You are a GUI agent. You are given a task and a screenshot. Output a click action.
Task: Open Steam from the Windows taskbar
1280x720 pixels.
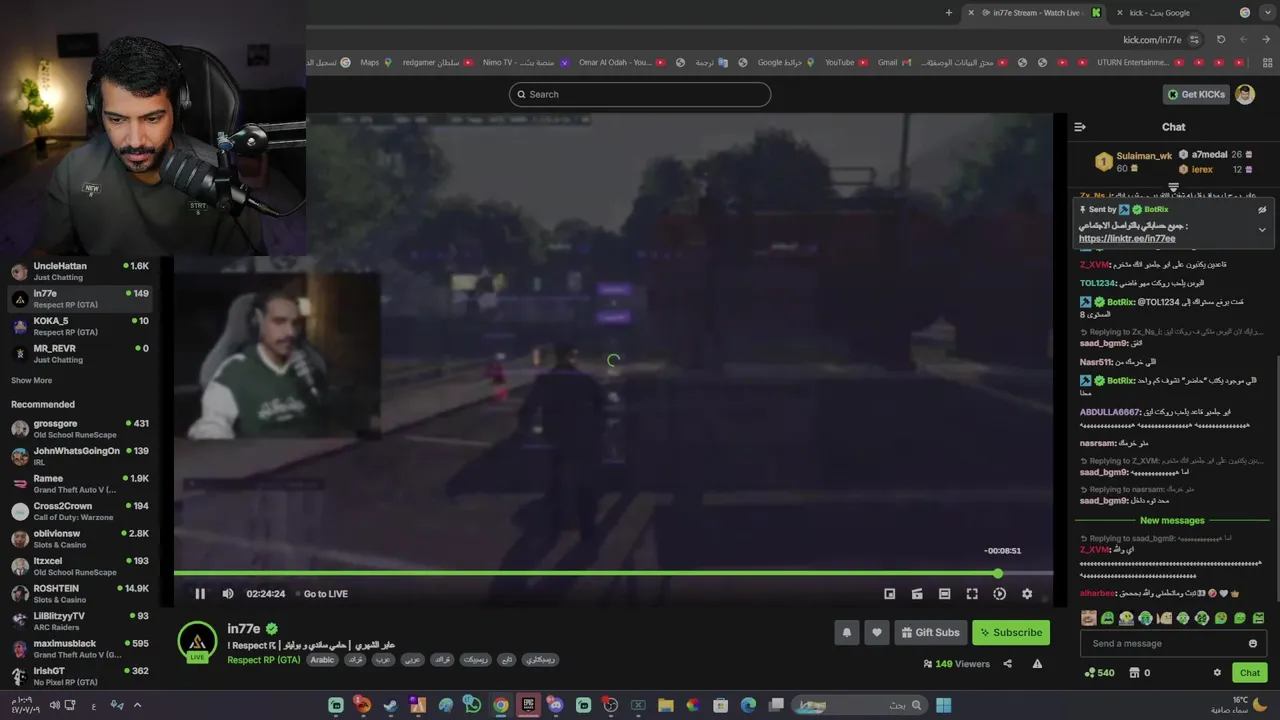tap(390, 705)
